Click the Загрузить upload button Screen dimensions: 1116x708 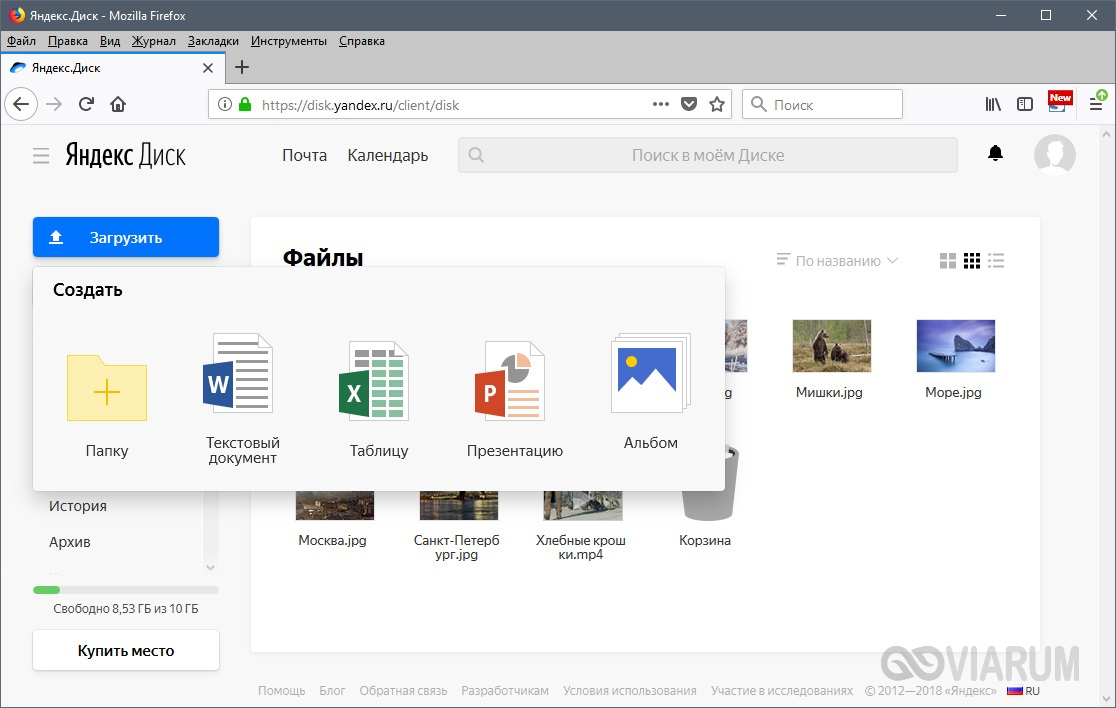point(126,237)
